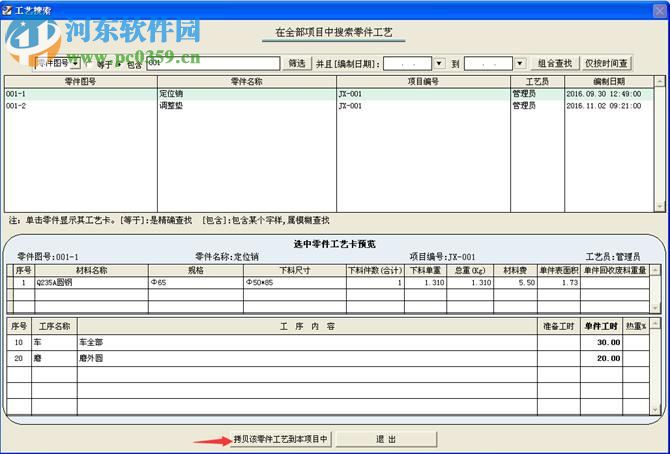
Task: Click the 工艺搜索 title bar app icon
Action: coord(7,10)
